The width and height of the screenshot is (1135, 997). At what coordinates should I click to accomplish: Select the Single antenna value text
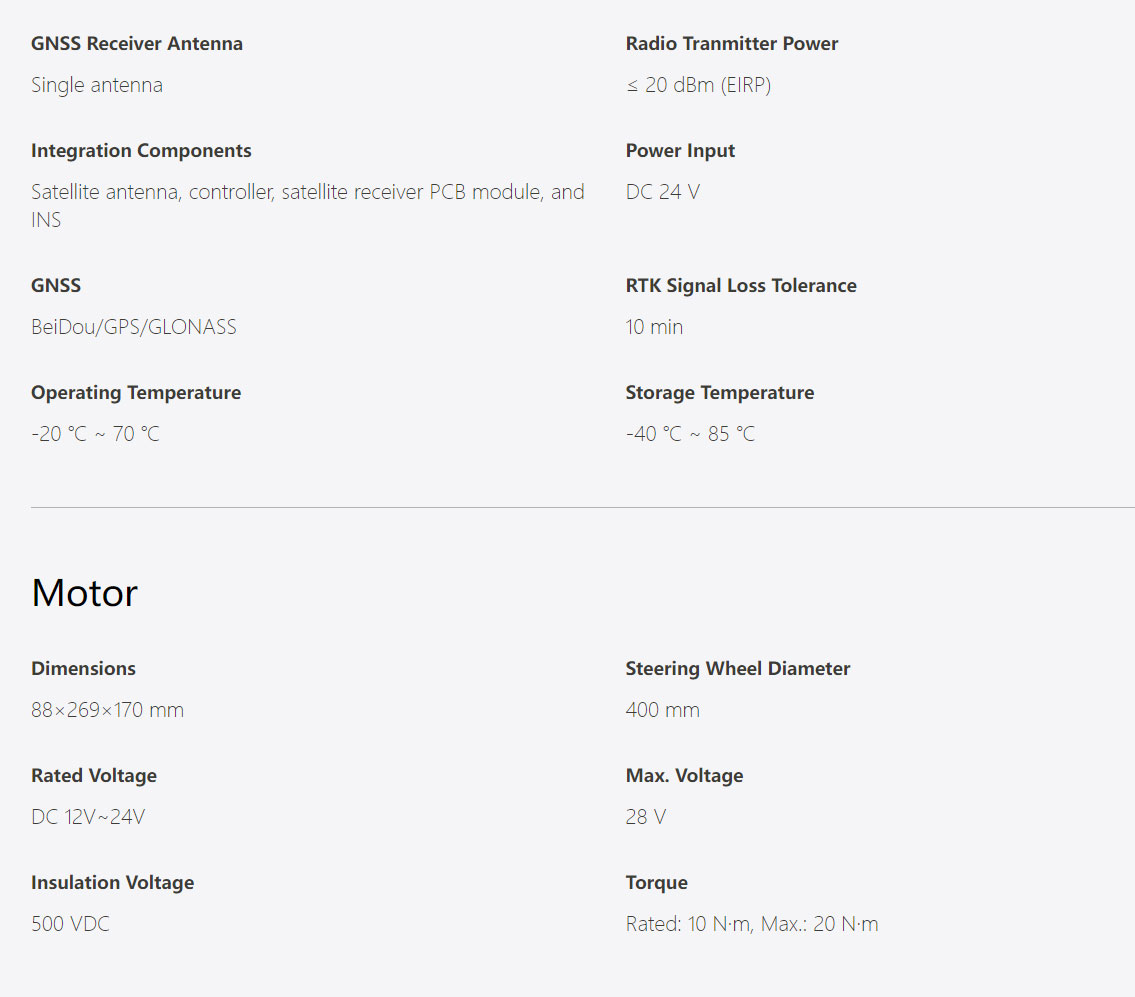[97, 85]
